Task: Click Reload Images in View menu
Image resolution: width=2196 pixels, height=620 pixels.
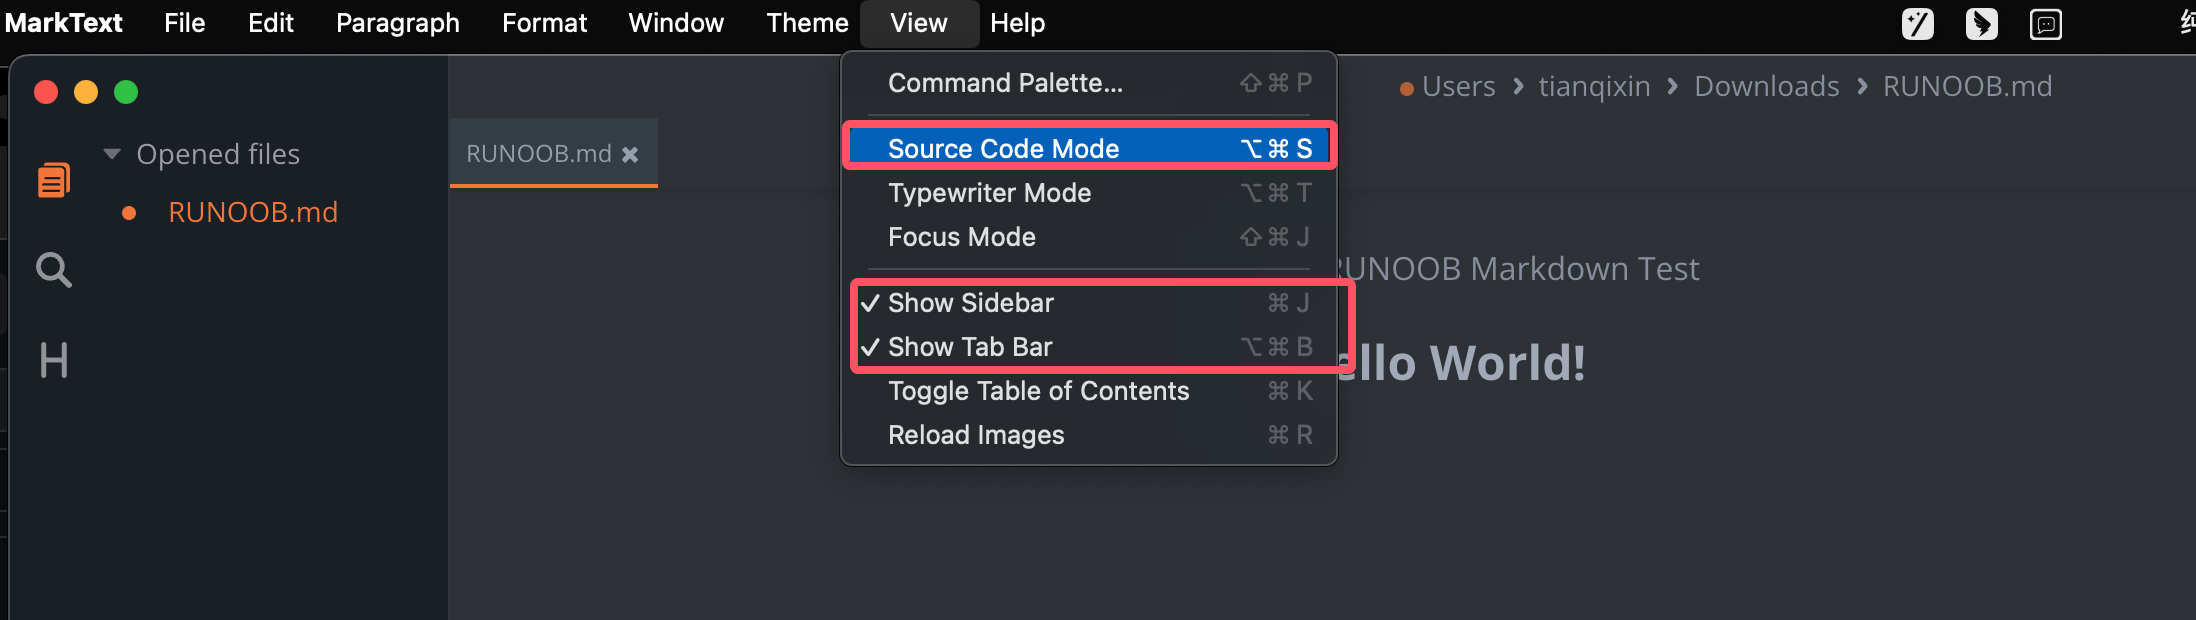Action: [x=976, y=435]
